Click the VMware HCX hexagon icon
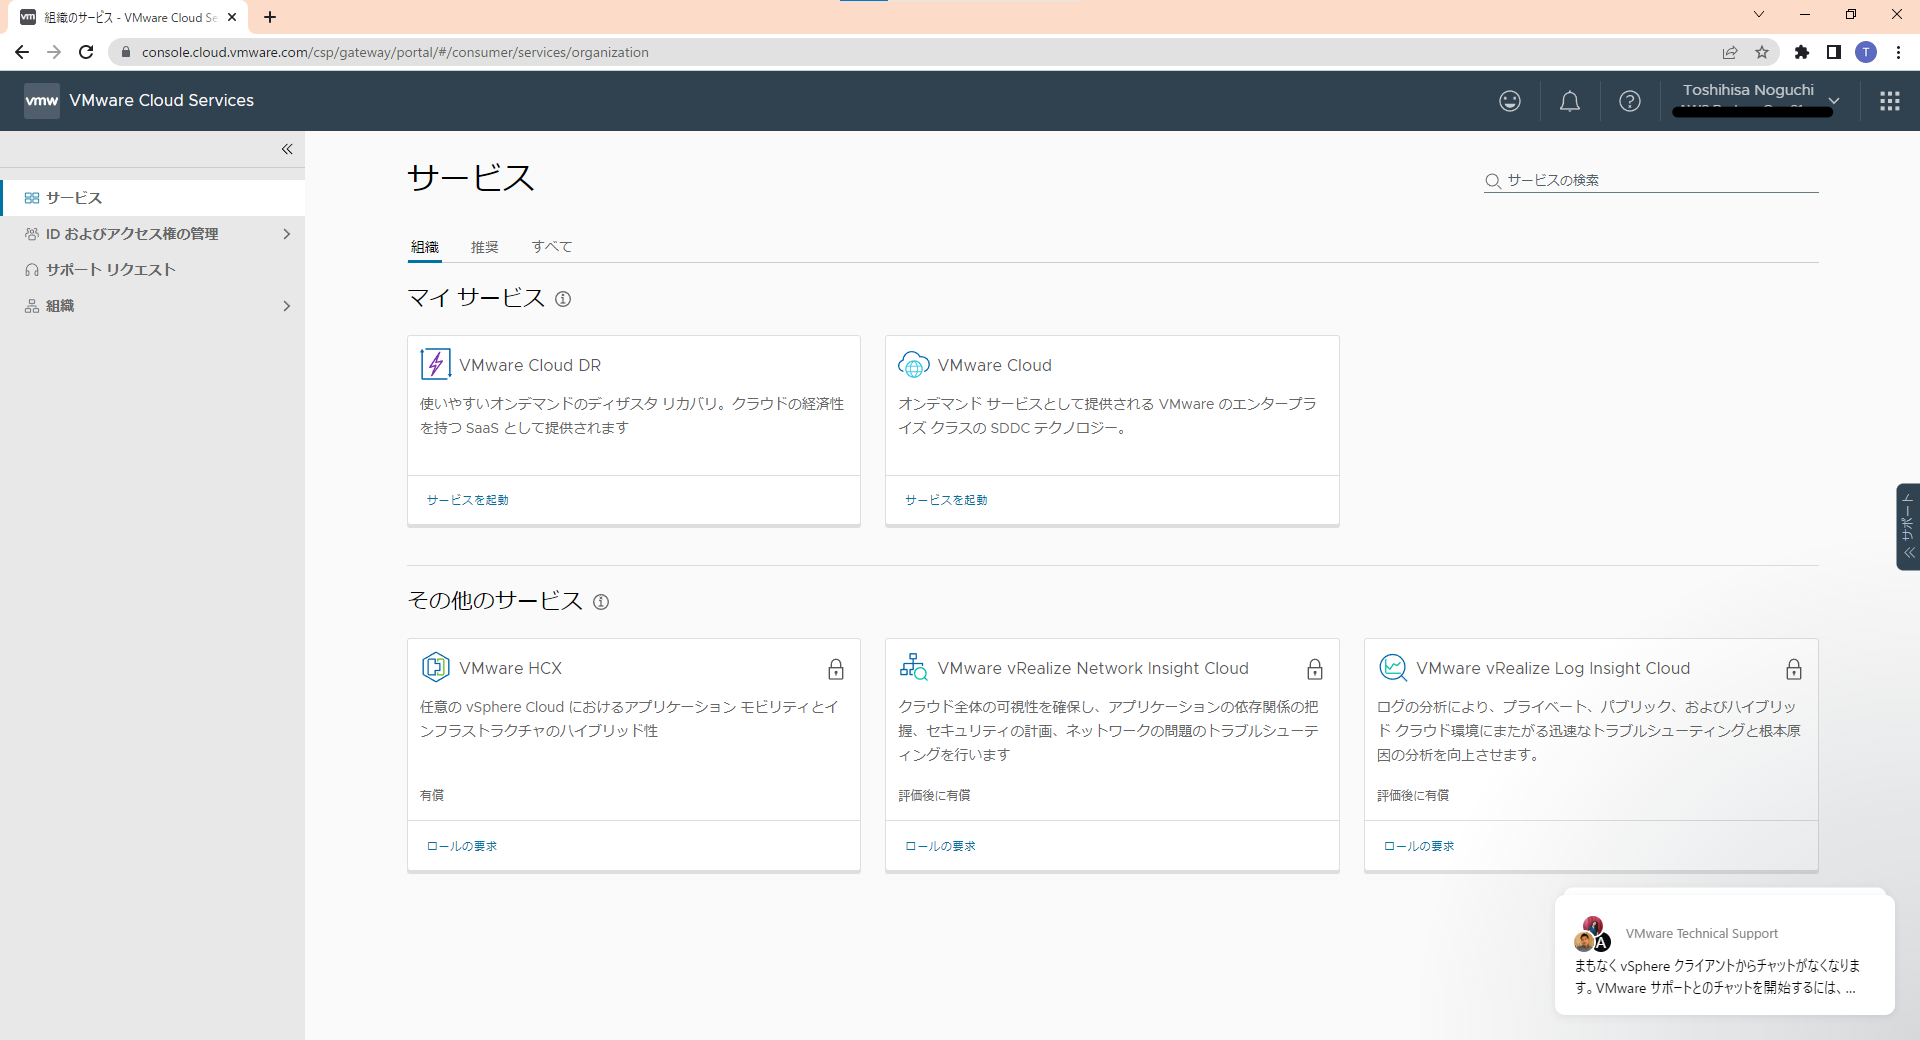The height and width of the screenshot is (1040, 1920). coord(436,667)
